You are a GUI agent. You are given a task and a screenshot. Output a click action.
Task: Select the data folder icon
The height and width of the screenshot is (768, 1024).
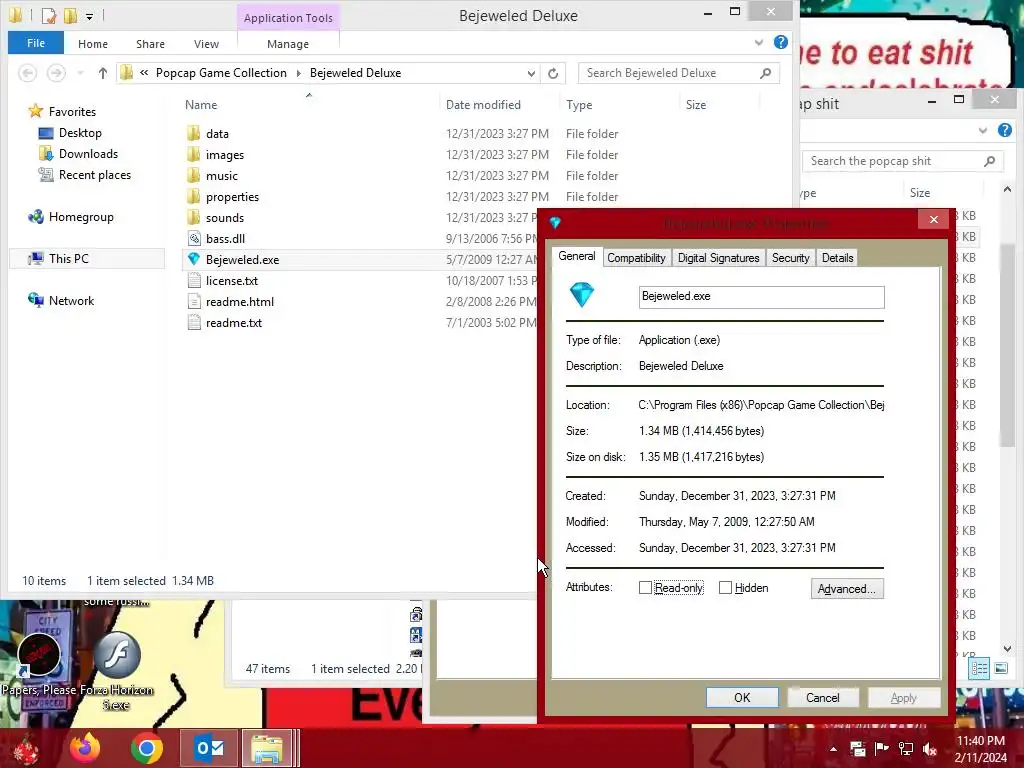tap(194, 133)
